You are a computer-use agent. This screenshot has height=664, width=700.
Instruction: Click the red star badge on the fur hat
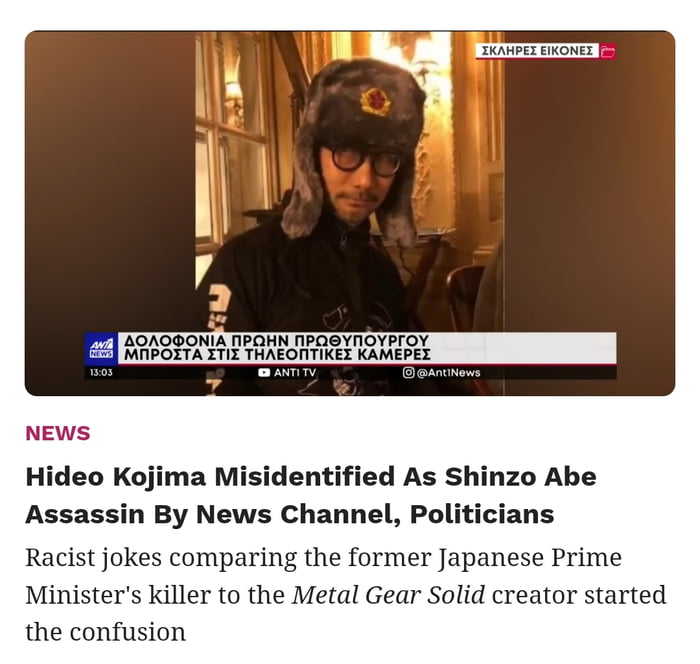click(375, 101)
